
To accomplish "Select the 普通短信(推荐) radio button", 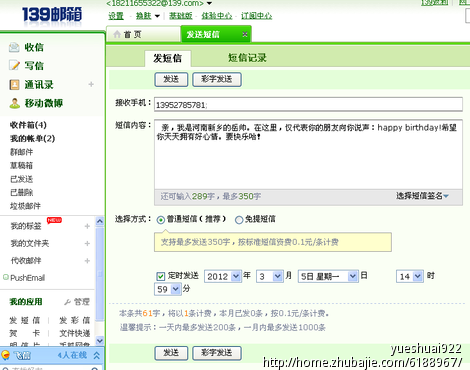I will 161,220.
